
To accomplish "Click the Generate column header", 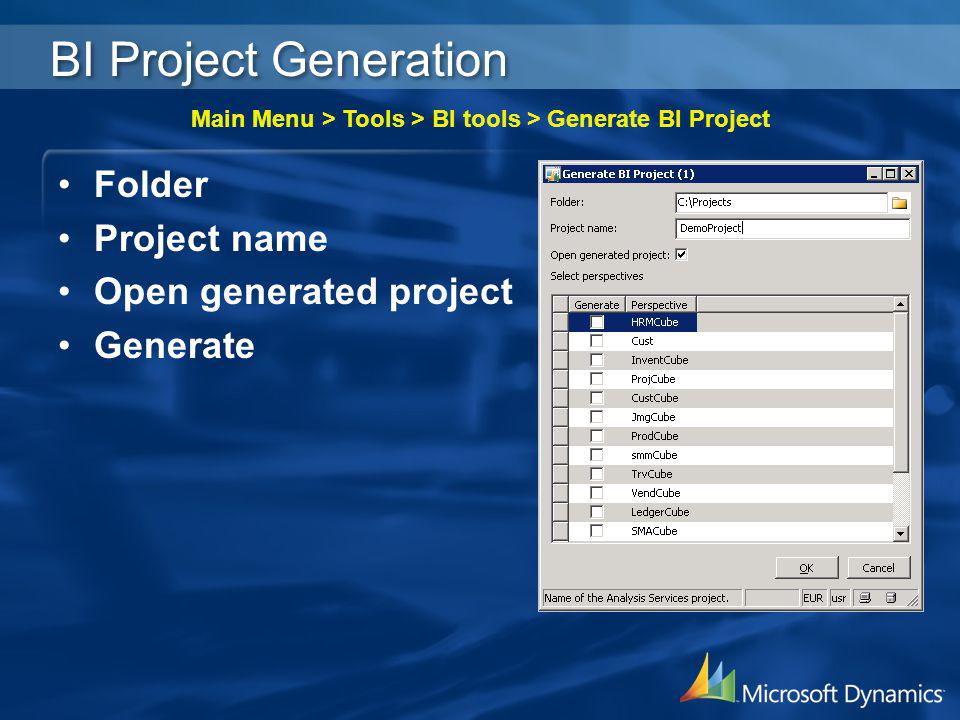I will point(597,304).
